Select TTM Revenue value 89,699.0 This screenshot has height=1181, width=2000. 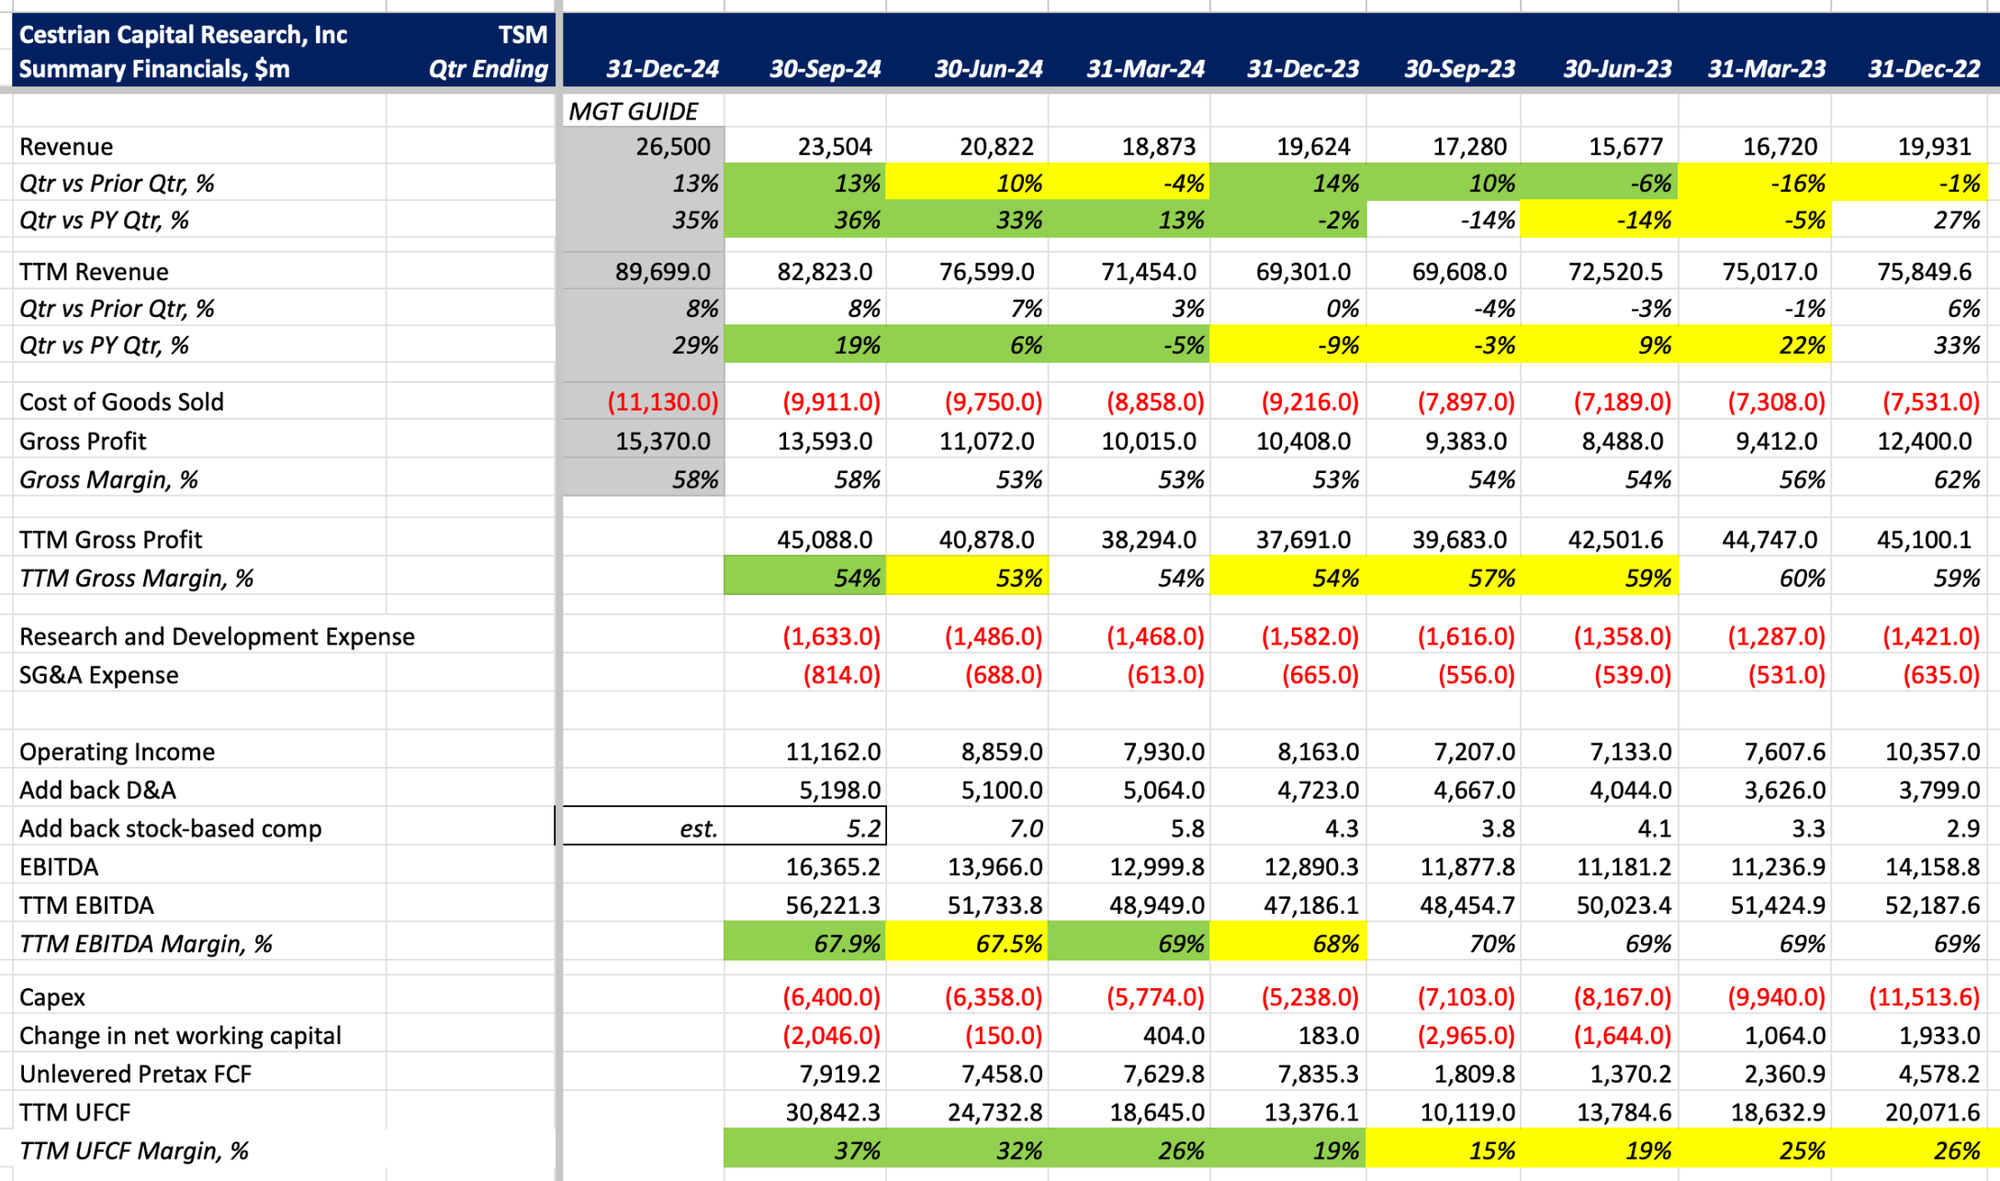[x=662, y=272]
